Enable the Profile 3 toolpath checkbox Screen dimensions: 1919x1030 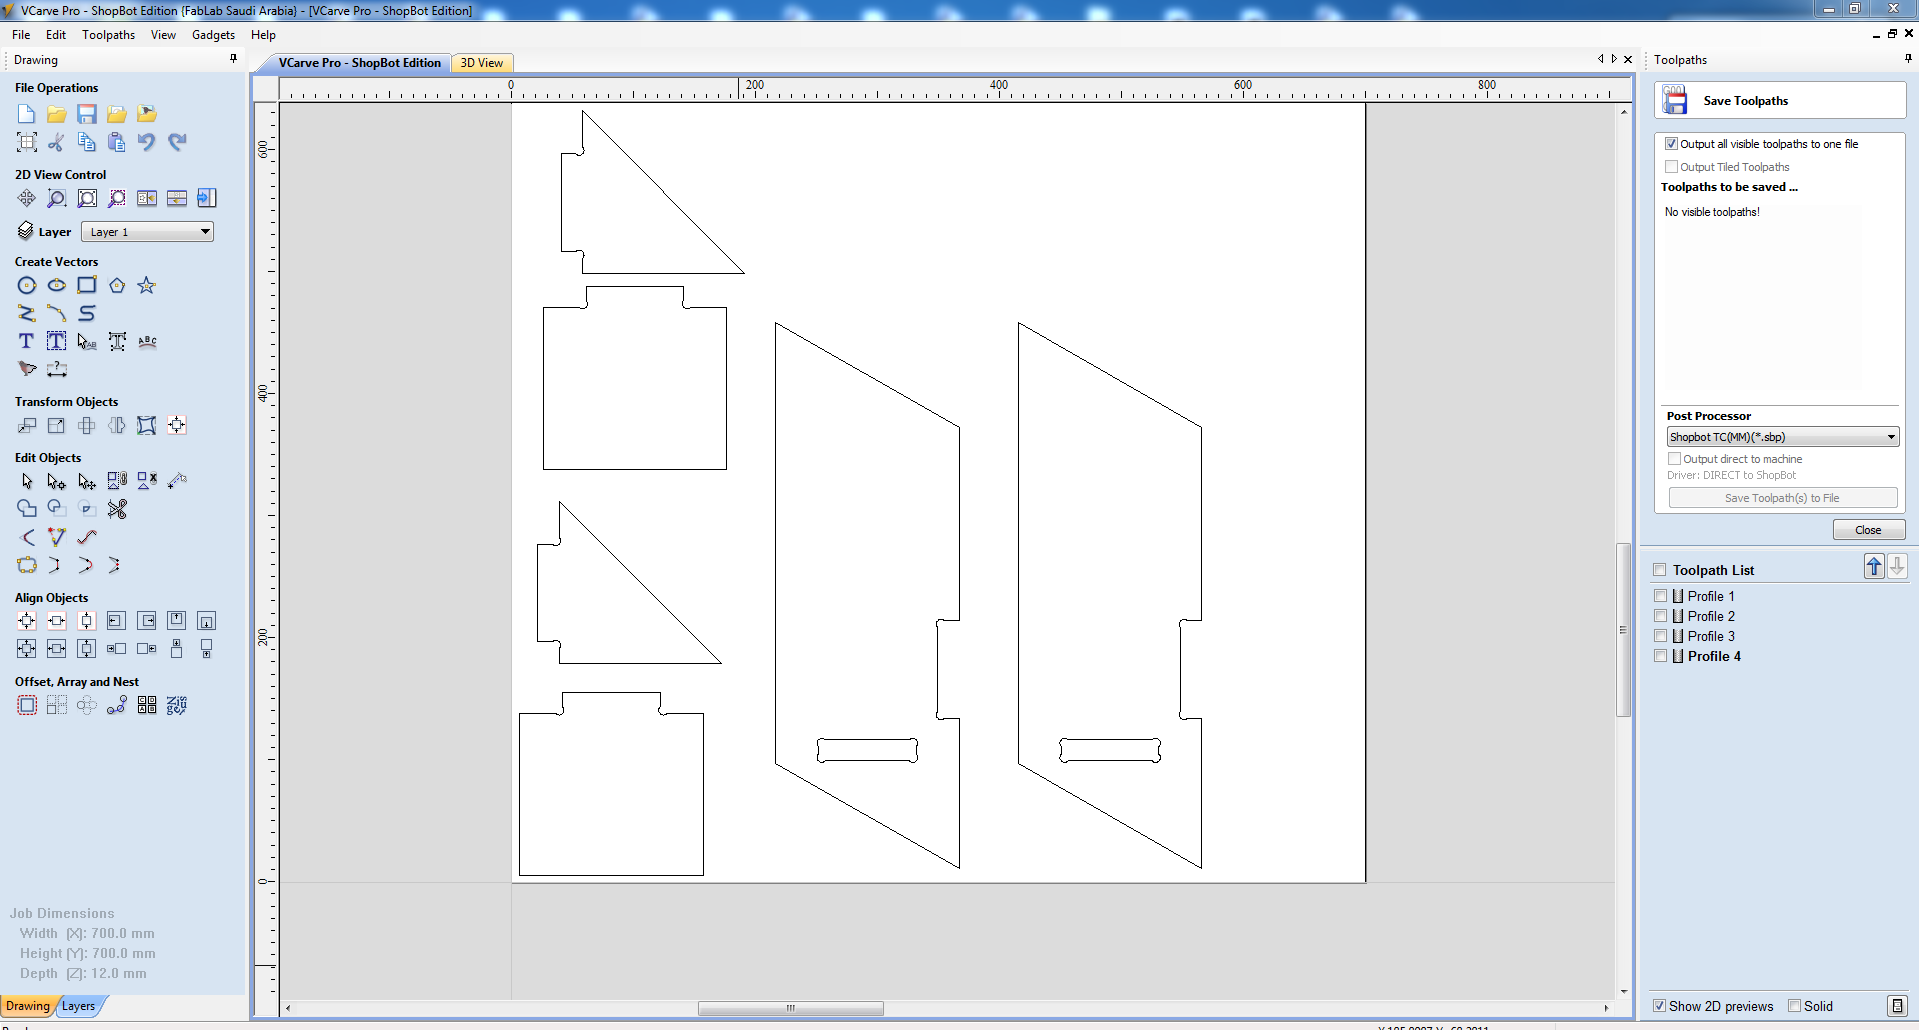pos(1661,636)
